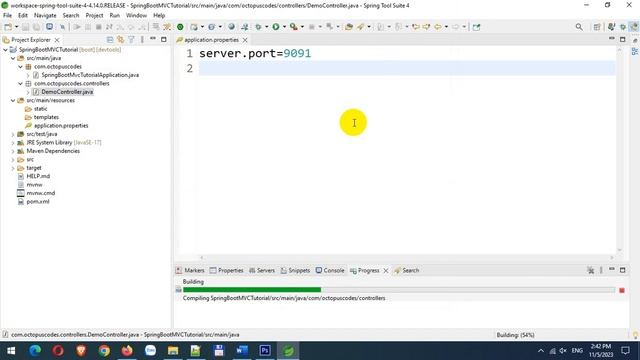The height and width of the screenshot is (360, 640).
Task: Expand the src/test/java folder node
Action: pos(13,134)
